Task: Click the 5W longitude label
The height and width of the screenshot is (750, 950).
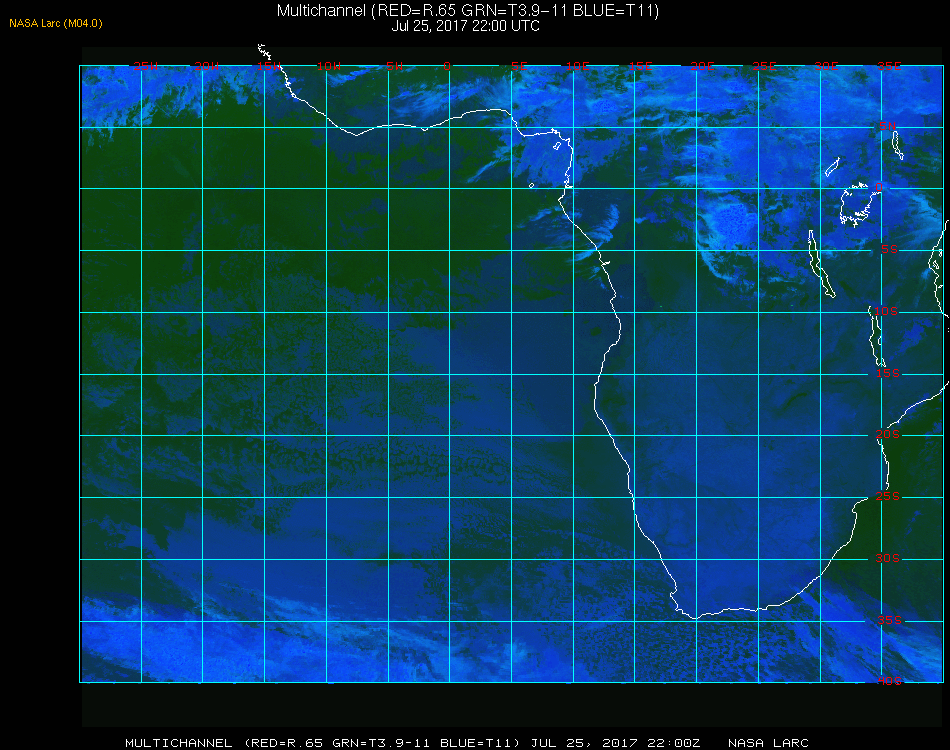Action: point(394,66)
